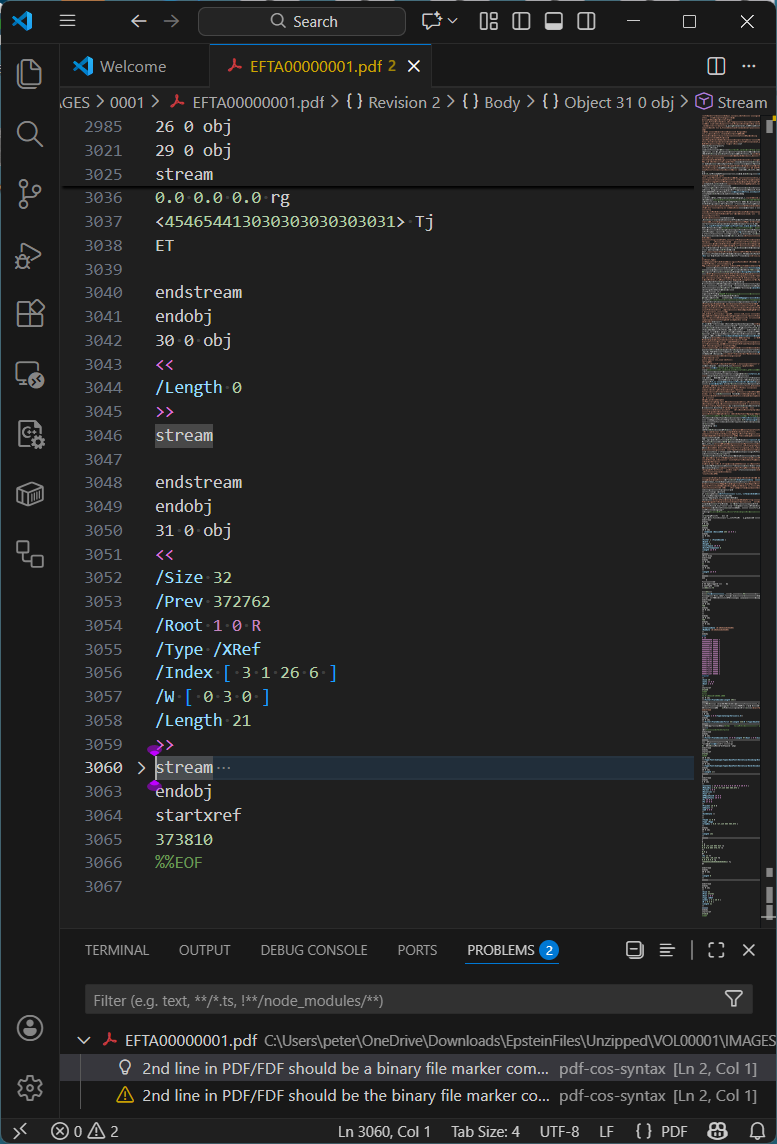Switch to the DEBUG CONSOLE panel tab
The height and width of the screenshot is (1144, 777).
tap(314, 950)
